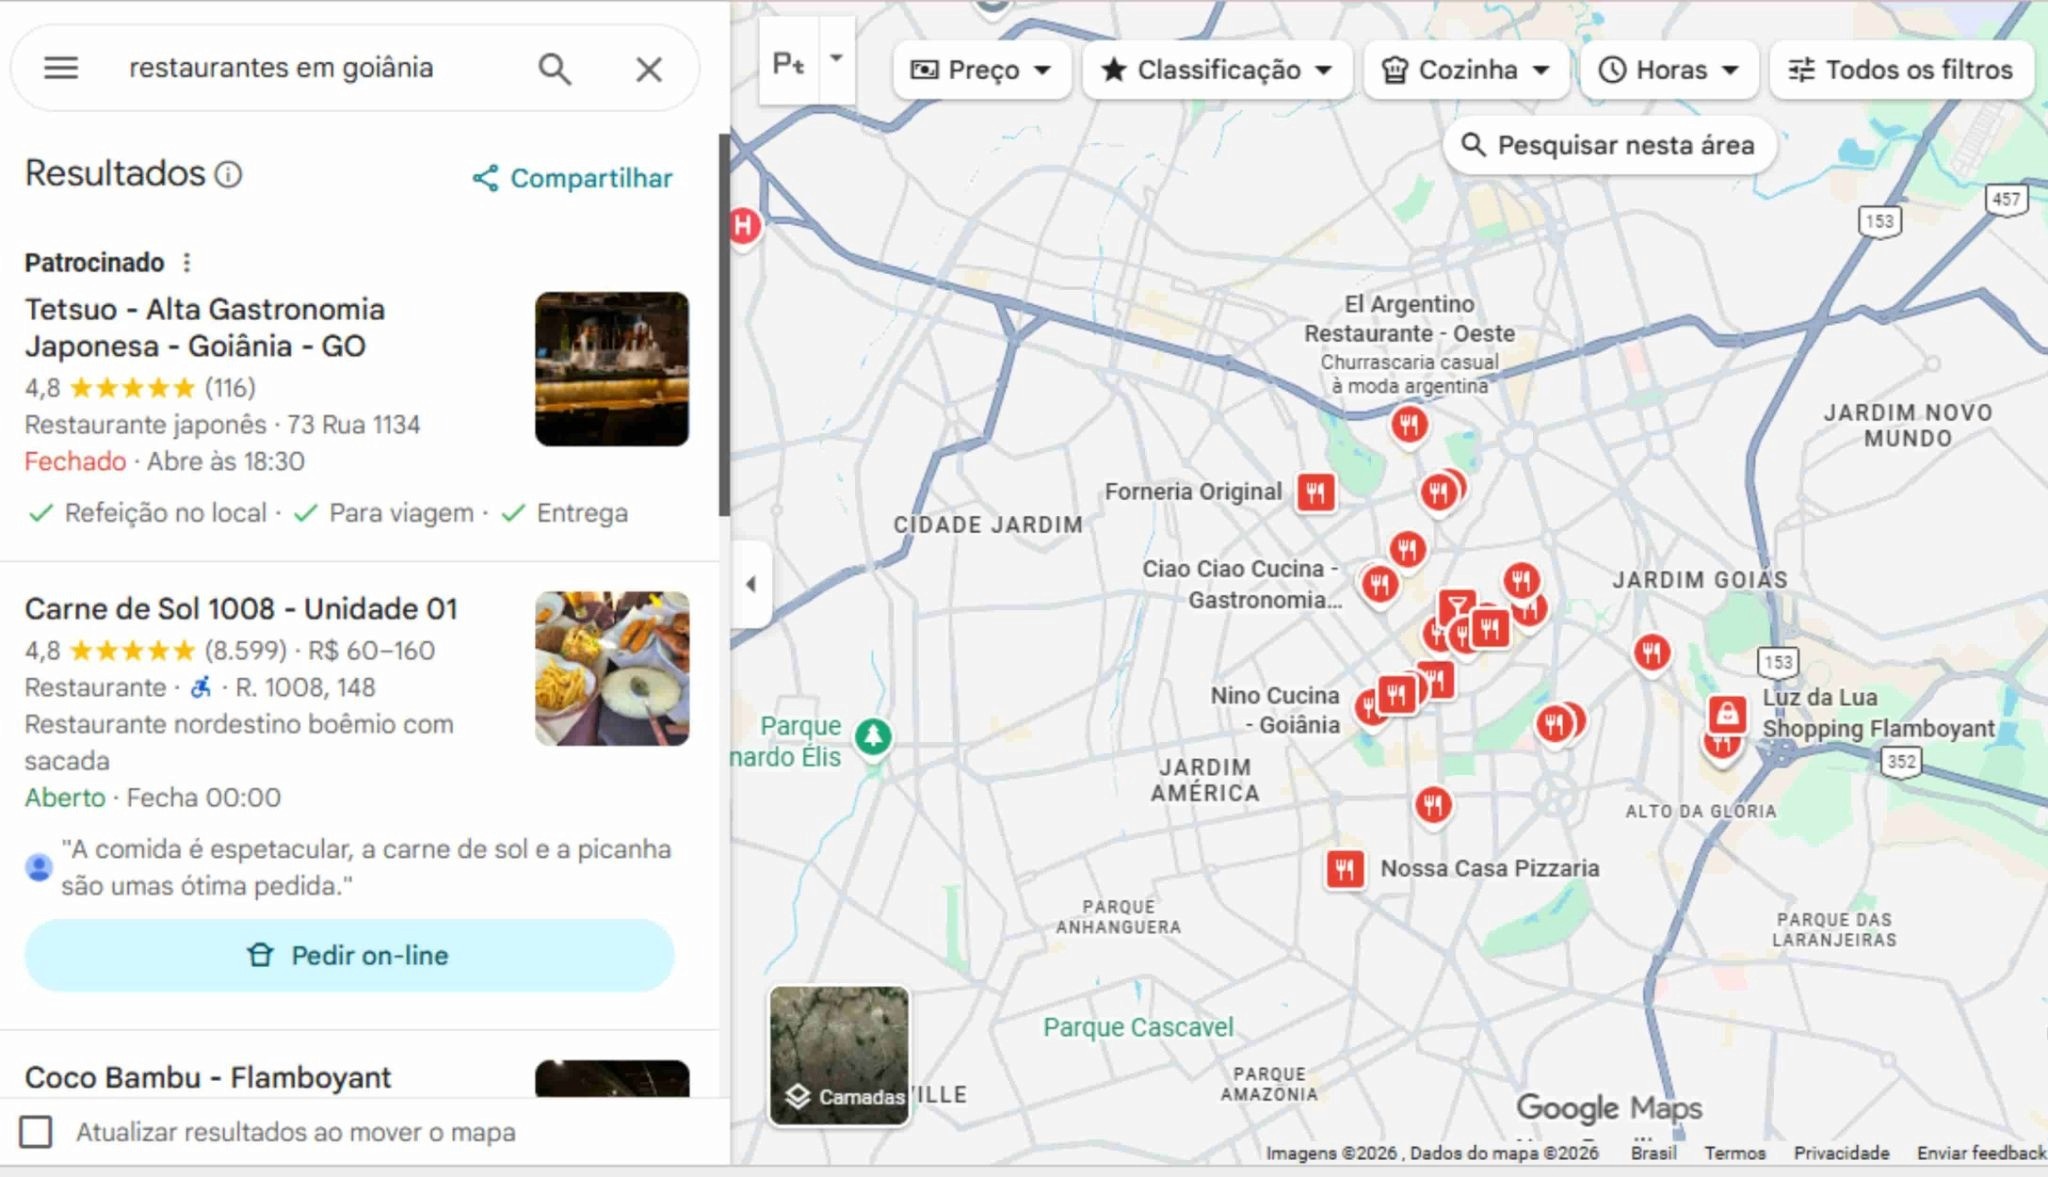Viewport: 2048px width, 1177px height.
Task: Click restaurant pin in Jardim Goiás area
Action: point(1652,654)
